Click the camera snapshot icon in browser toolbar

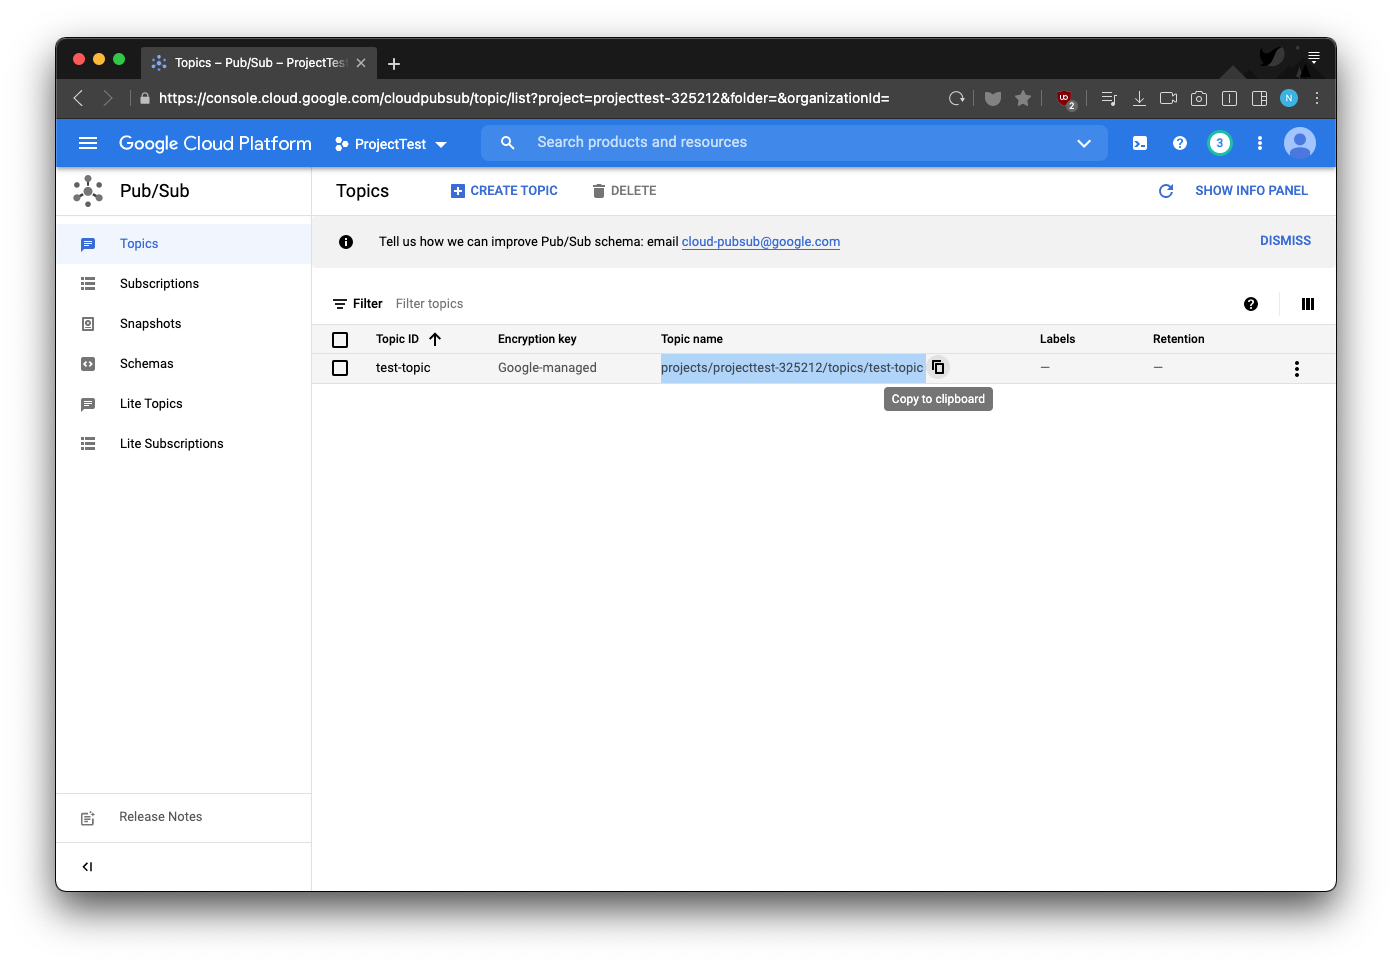coord(1199,98)
